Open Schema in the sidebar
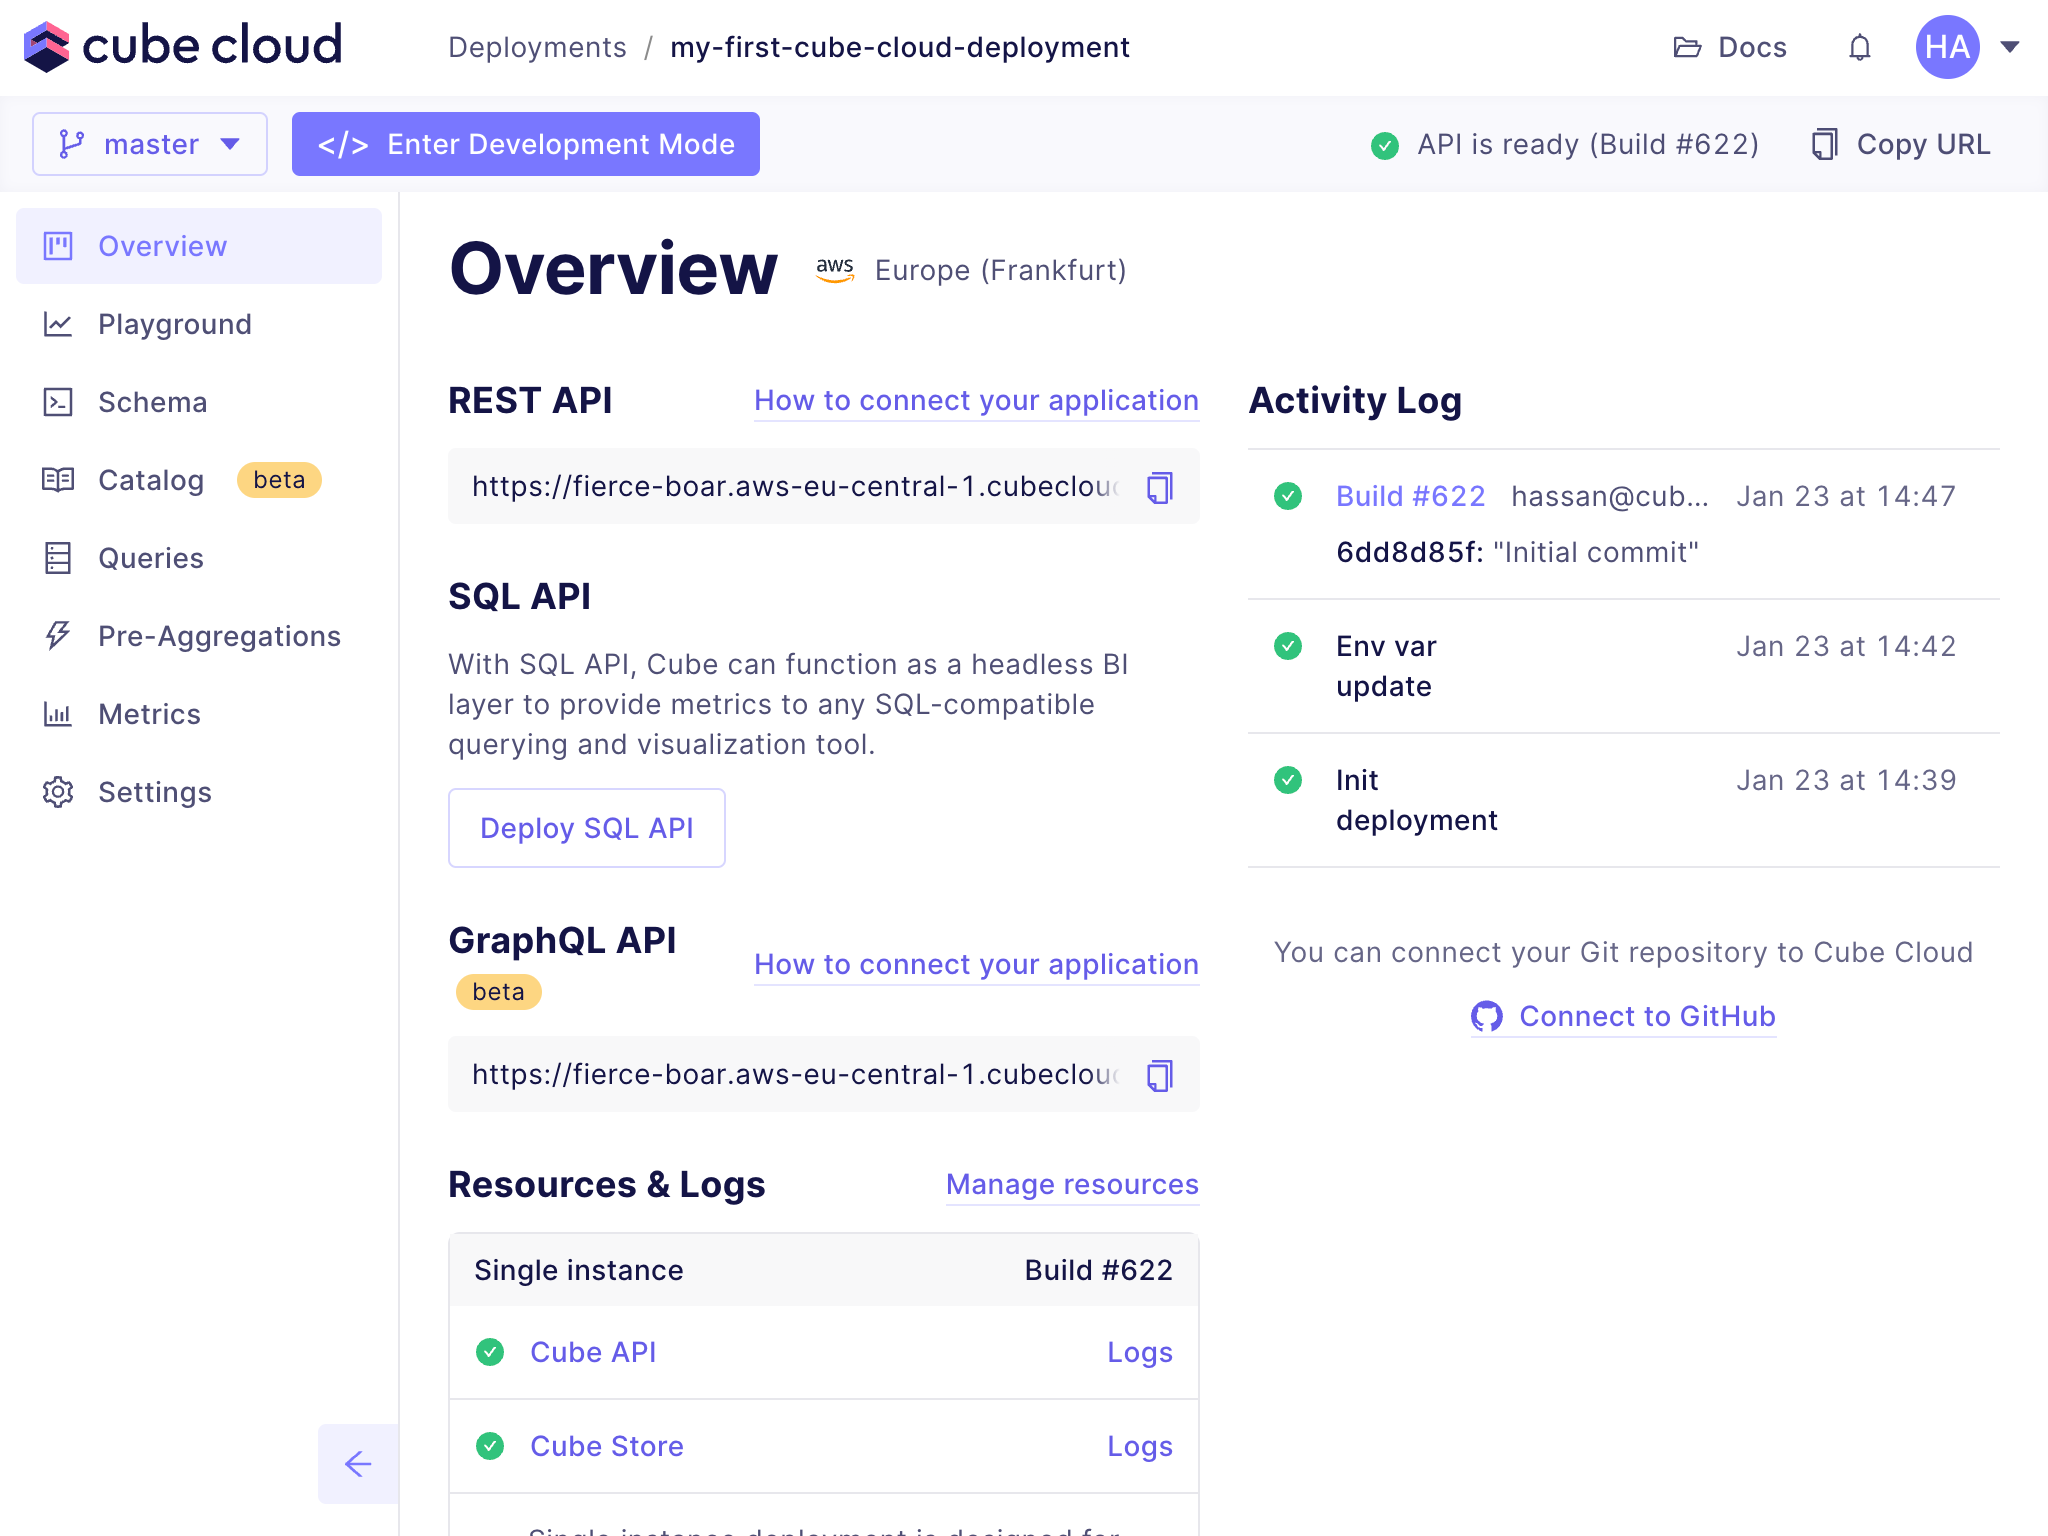Viewport: 2048px width, 1536px height. click(x=199, y=402)
